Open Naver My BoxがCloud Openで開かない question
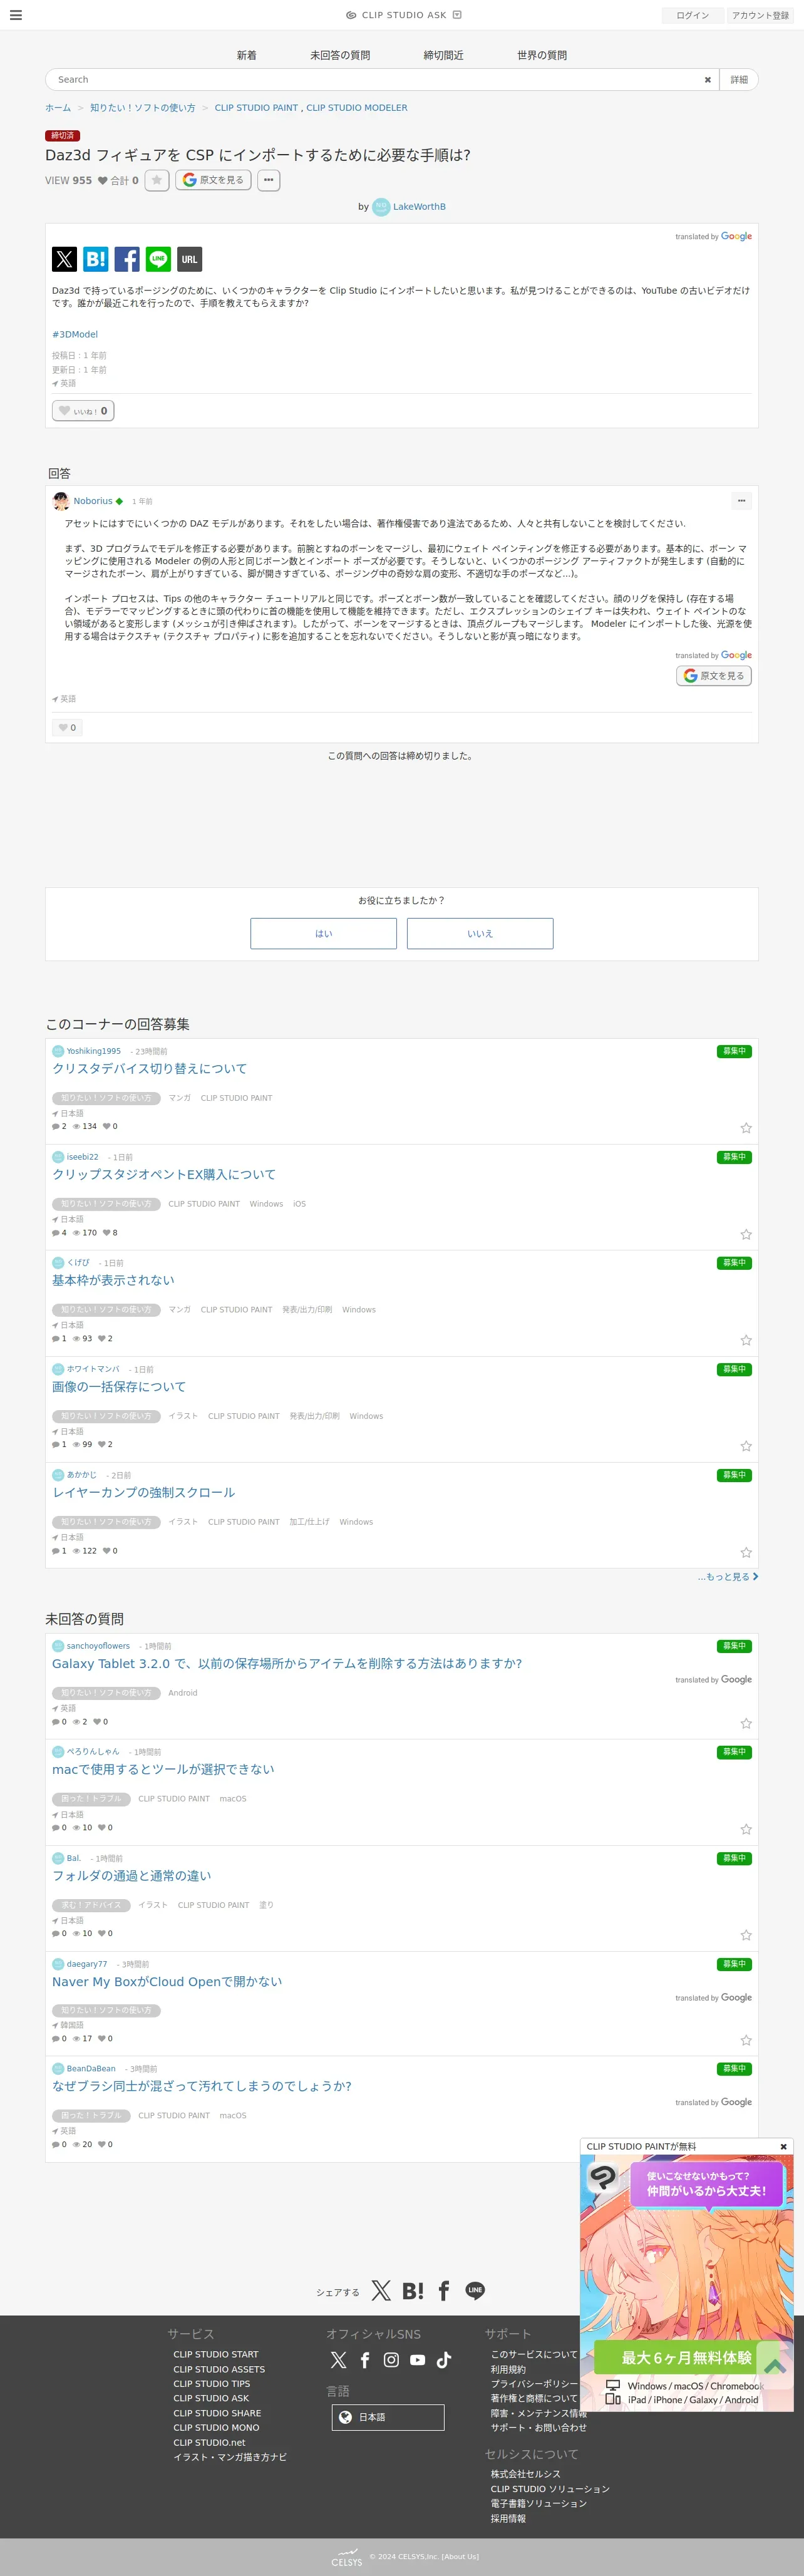804x2576 pixels. [x=167, y=1981]
